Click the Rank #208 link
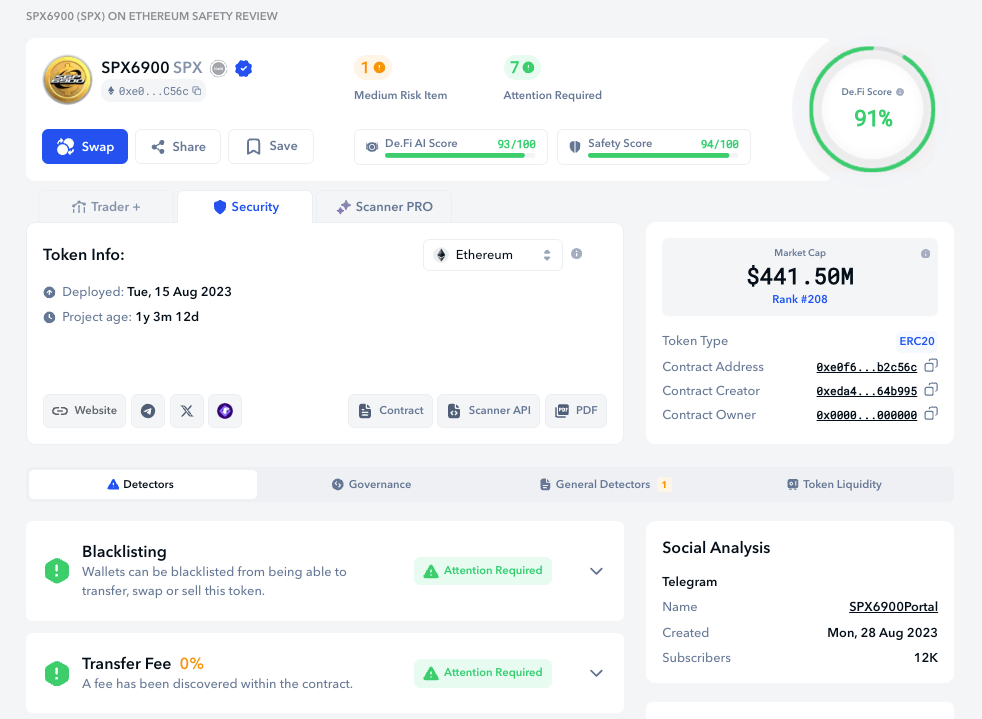982x719 pixels. [x=800, y=299]
